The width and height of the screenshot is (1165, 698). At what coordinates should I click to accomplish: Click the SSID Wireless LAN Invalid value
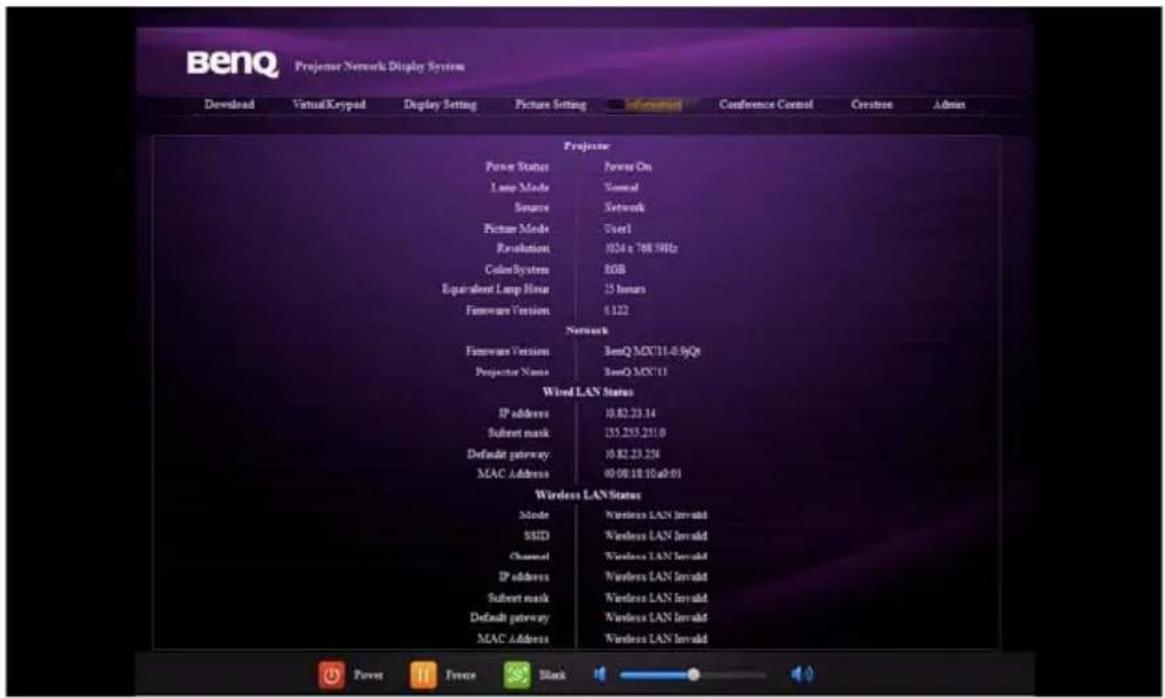click(x=655, y=535)
